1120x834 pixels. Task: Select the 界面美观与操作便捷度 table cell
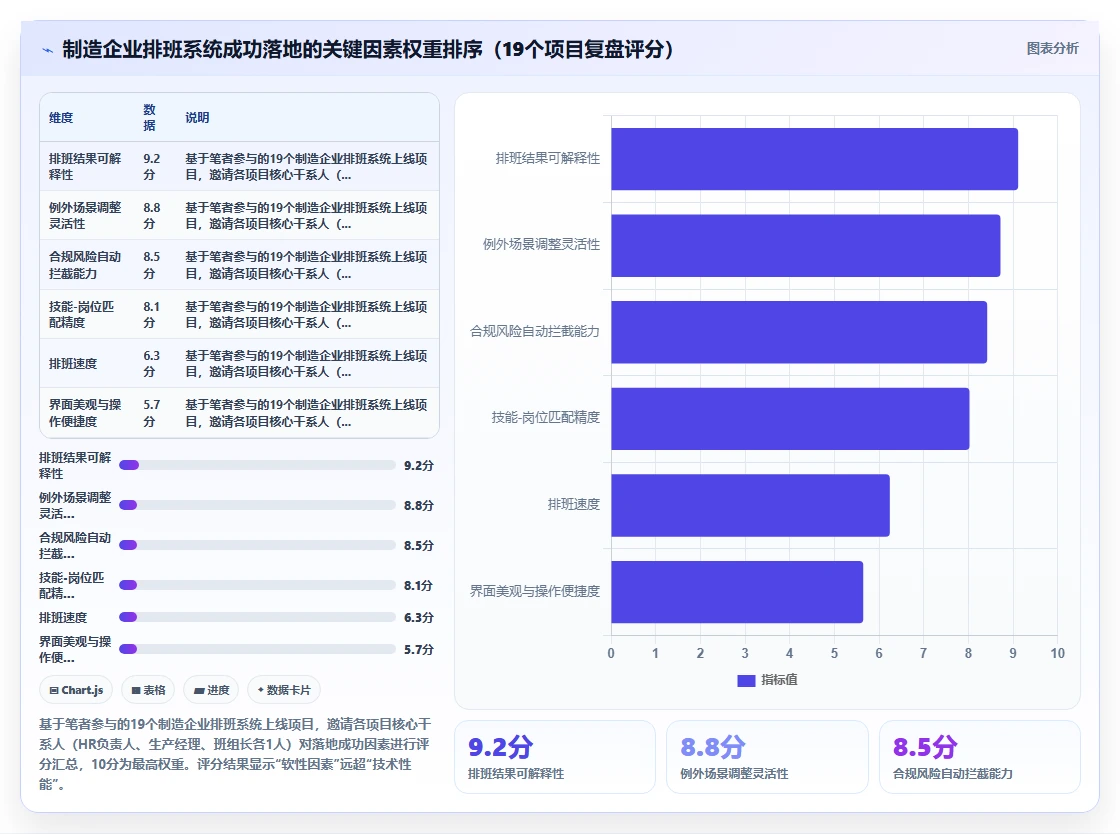(87, 413)
